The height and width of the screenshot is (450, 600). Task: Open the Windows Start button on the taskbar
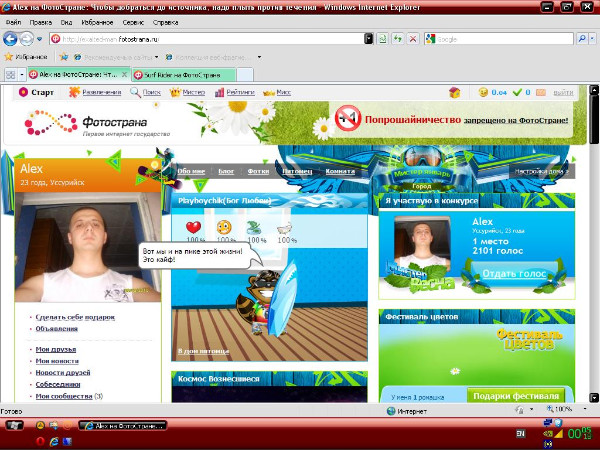click(14, 425)
